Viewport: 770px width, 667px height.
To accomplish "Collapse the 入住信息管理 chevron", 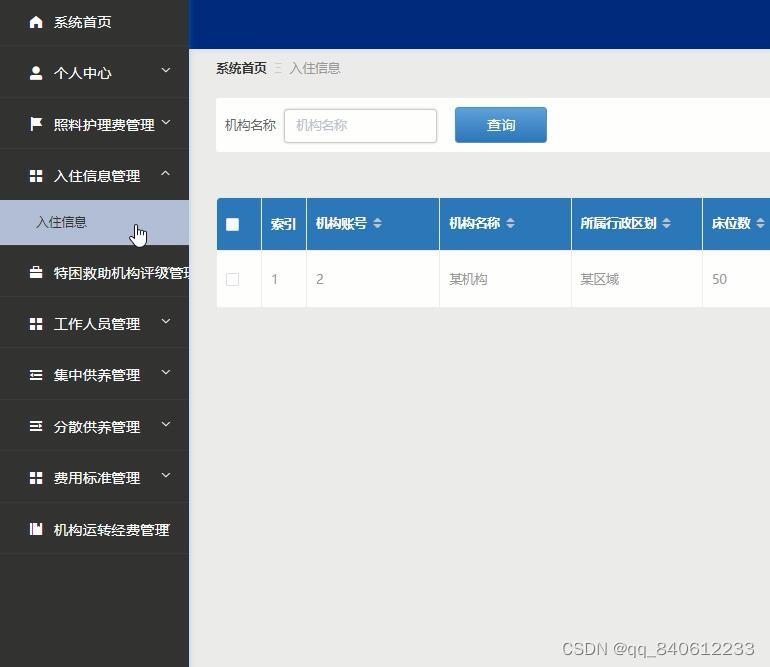I will [166, 173].
